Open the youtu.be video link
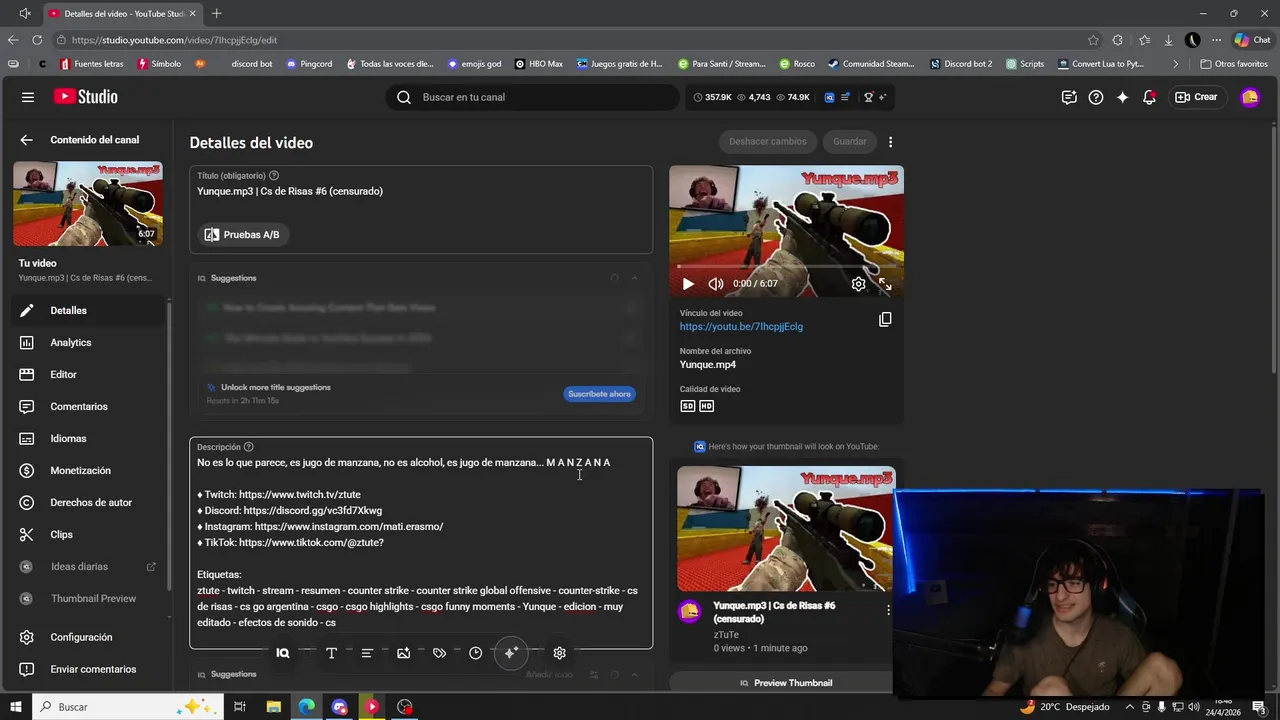1280x720 pixels. coord(741,327)
